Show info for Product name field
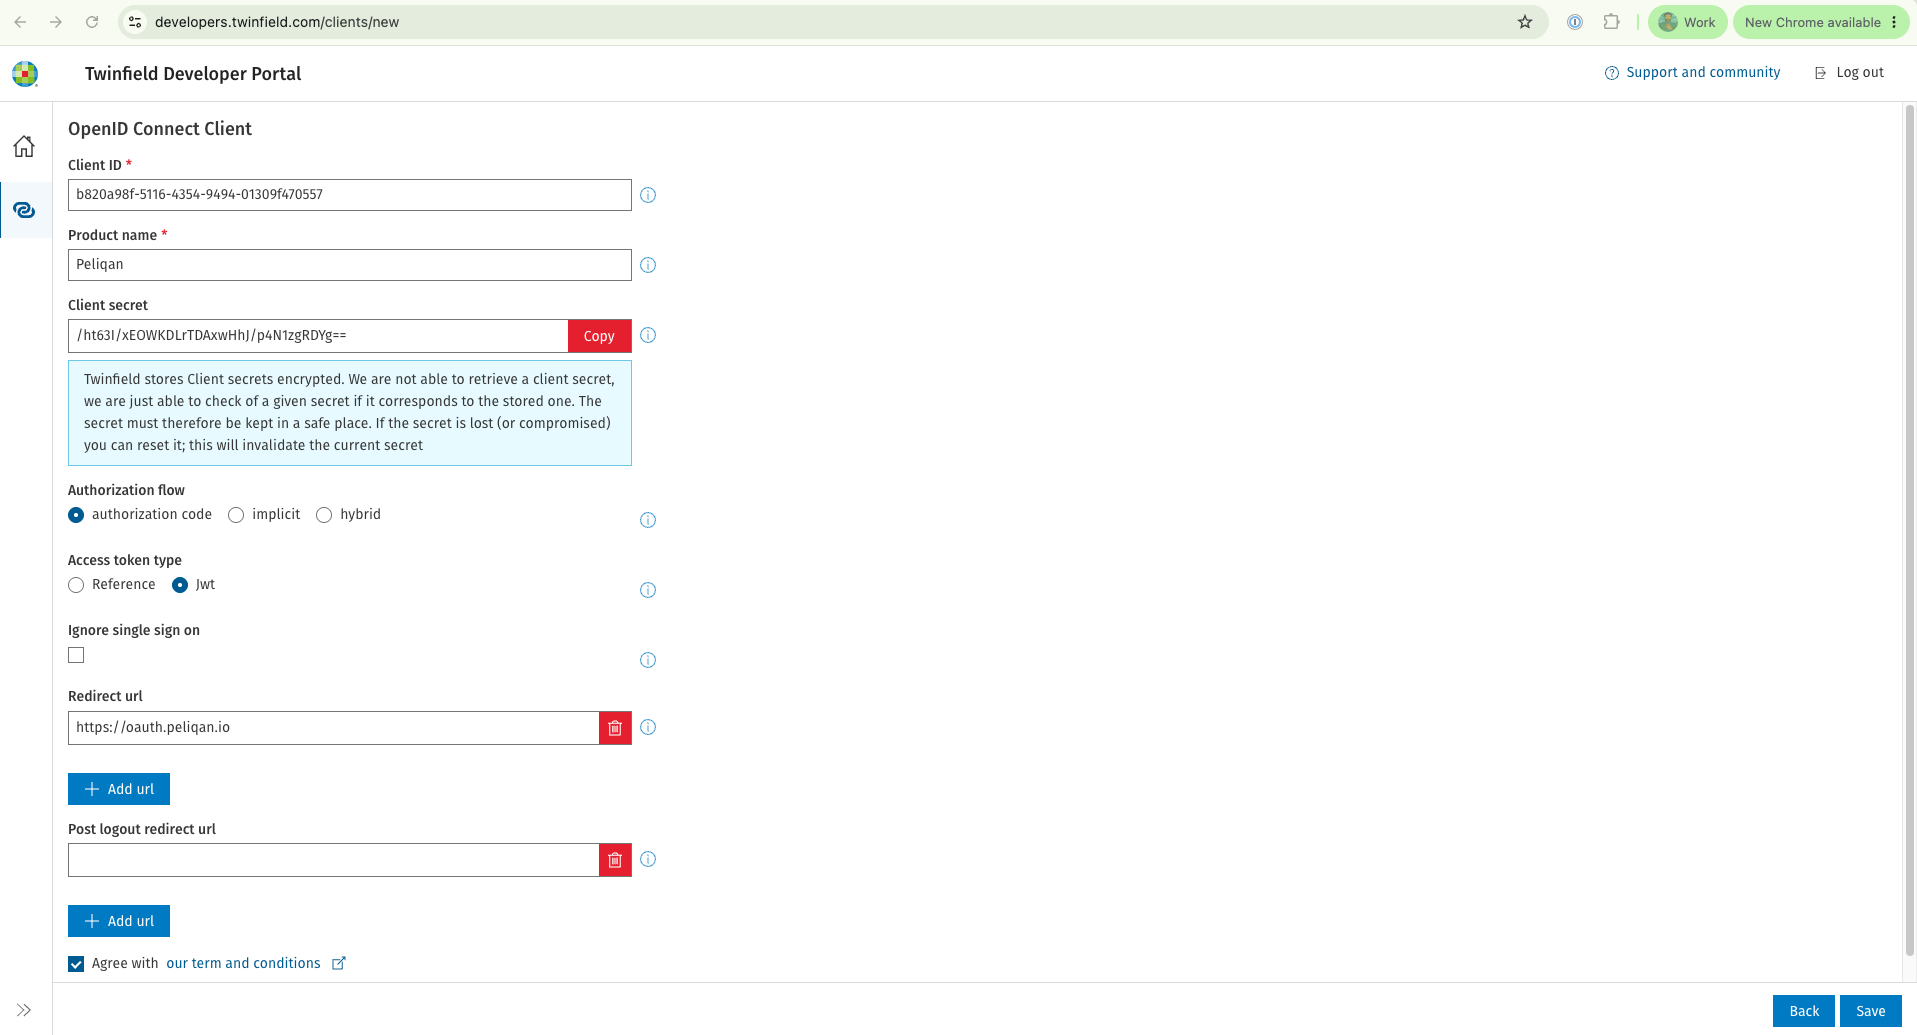Image resolution: width=1917 pixels, height=1035 pixels. pos(648,265)
